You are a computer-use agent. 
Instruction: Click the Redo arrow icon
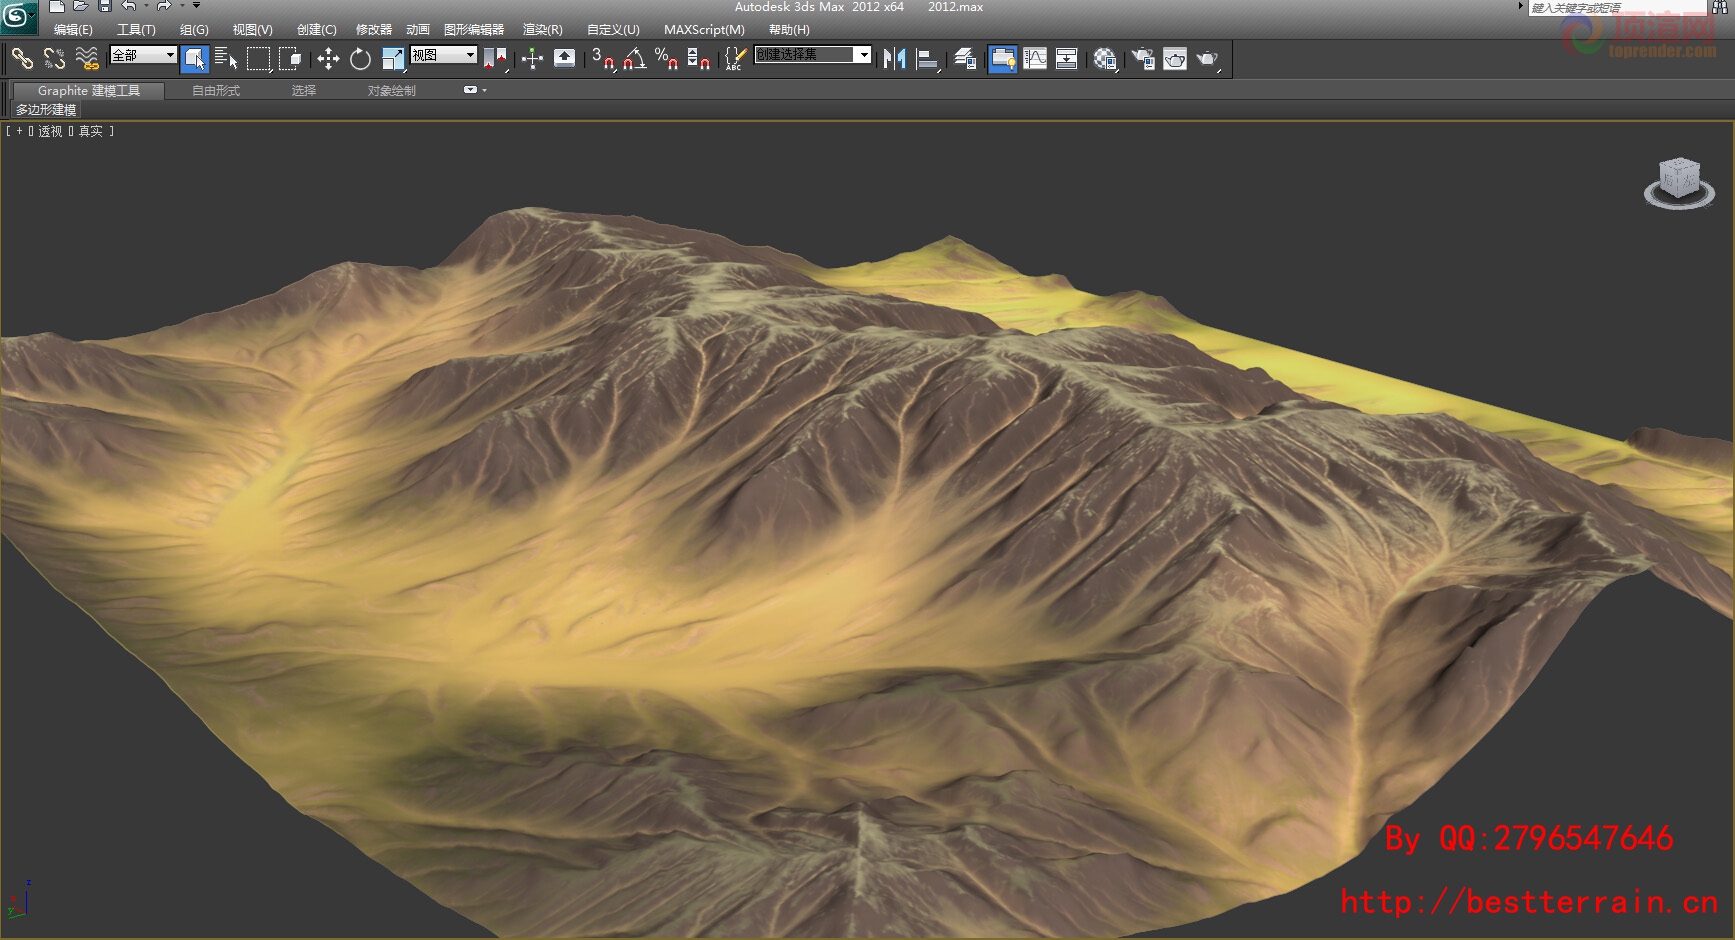(164, 6)
